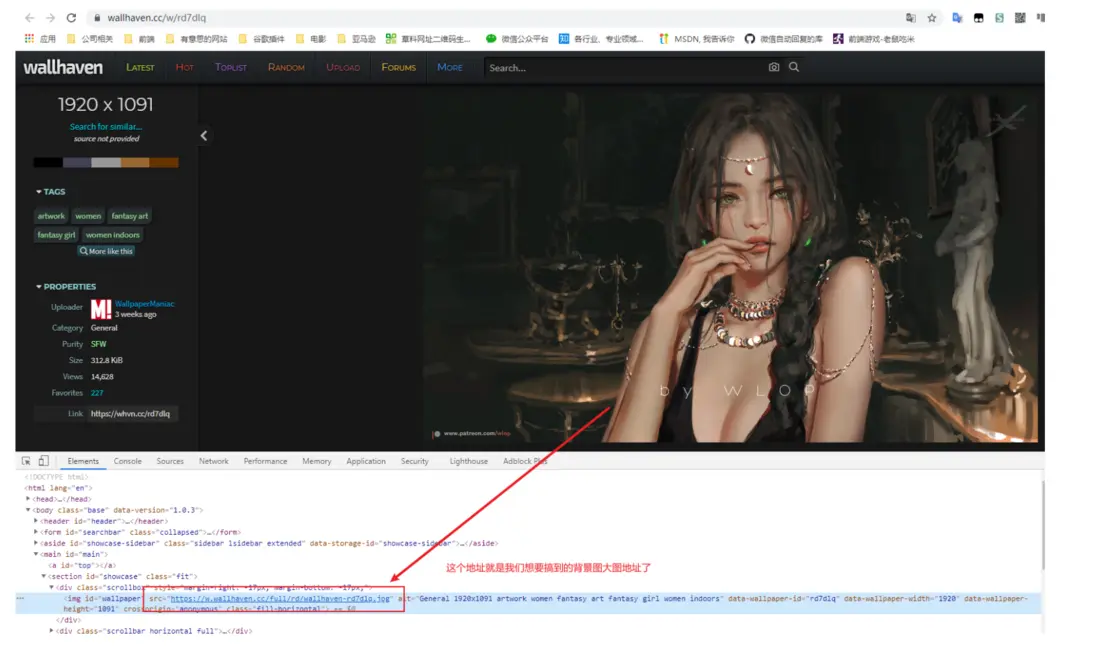Screen dimensions: 1098x647
Task: Click the translate page icon in address bar
Action: coord(910,18)
